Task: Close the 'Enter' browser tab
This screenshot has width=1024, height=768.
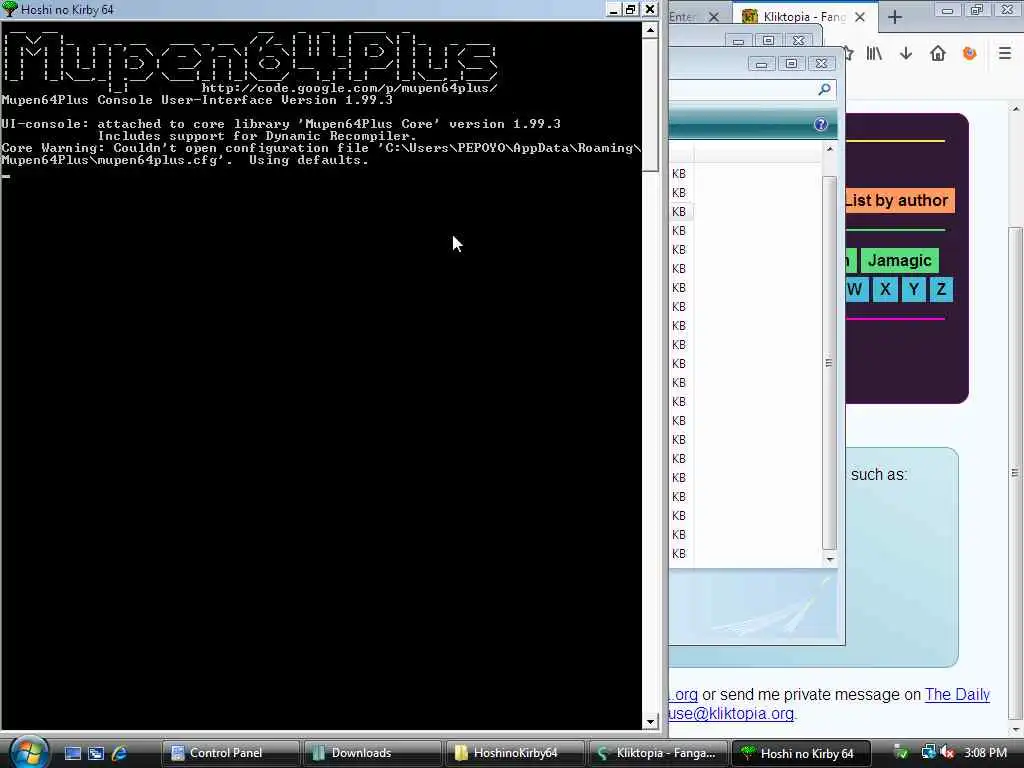Action: 714,17
